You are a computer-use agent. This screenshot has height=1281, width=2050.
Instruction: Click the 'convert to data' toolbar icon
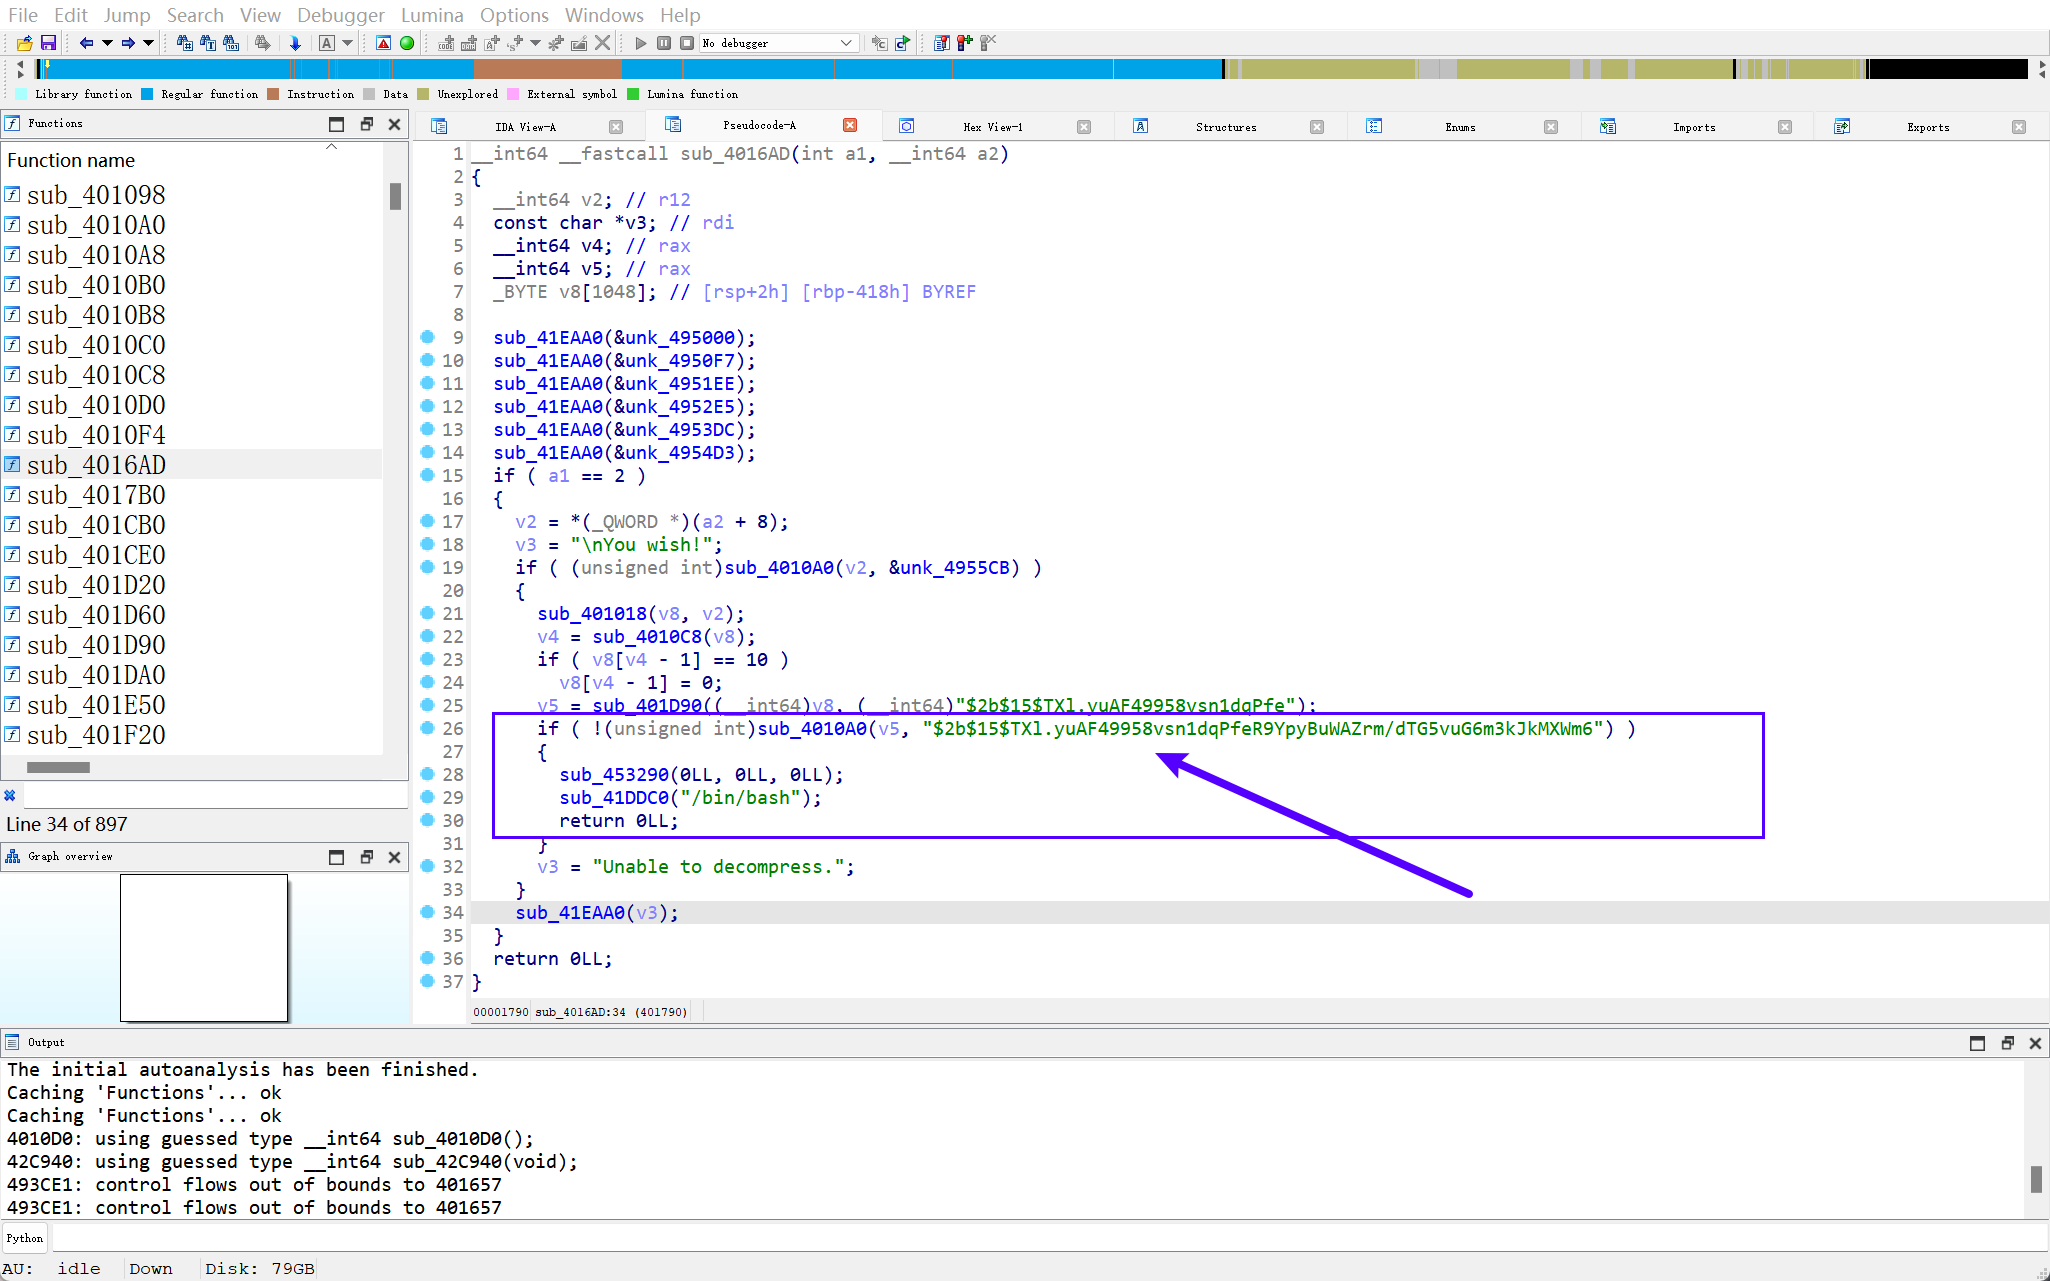pyautogui.click(x=469, y=43)
